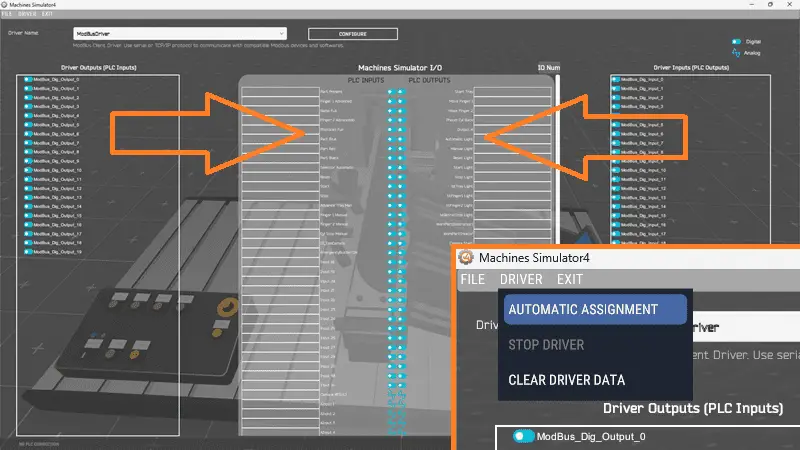Click the digital icon of ModBus_Dig_Output_19
This screenshot has width=800, height=450.
28,252
